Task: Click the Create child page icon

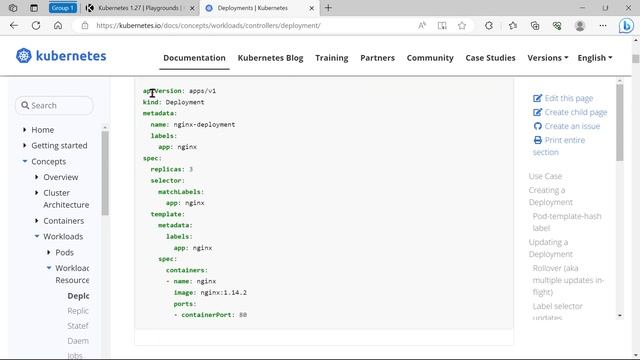Action: tap(537, 112)
